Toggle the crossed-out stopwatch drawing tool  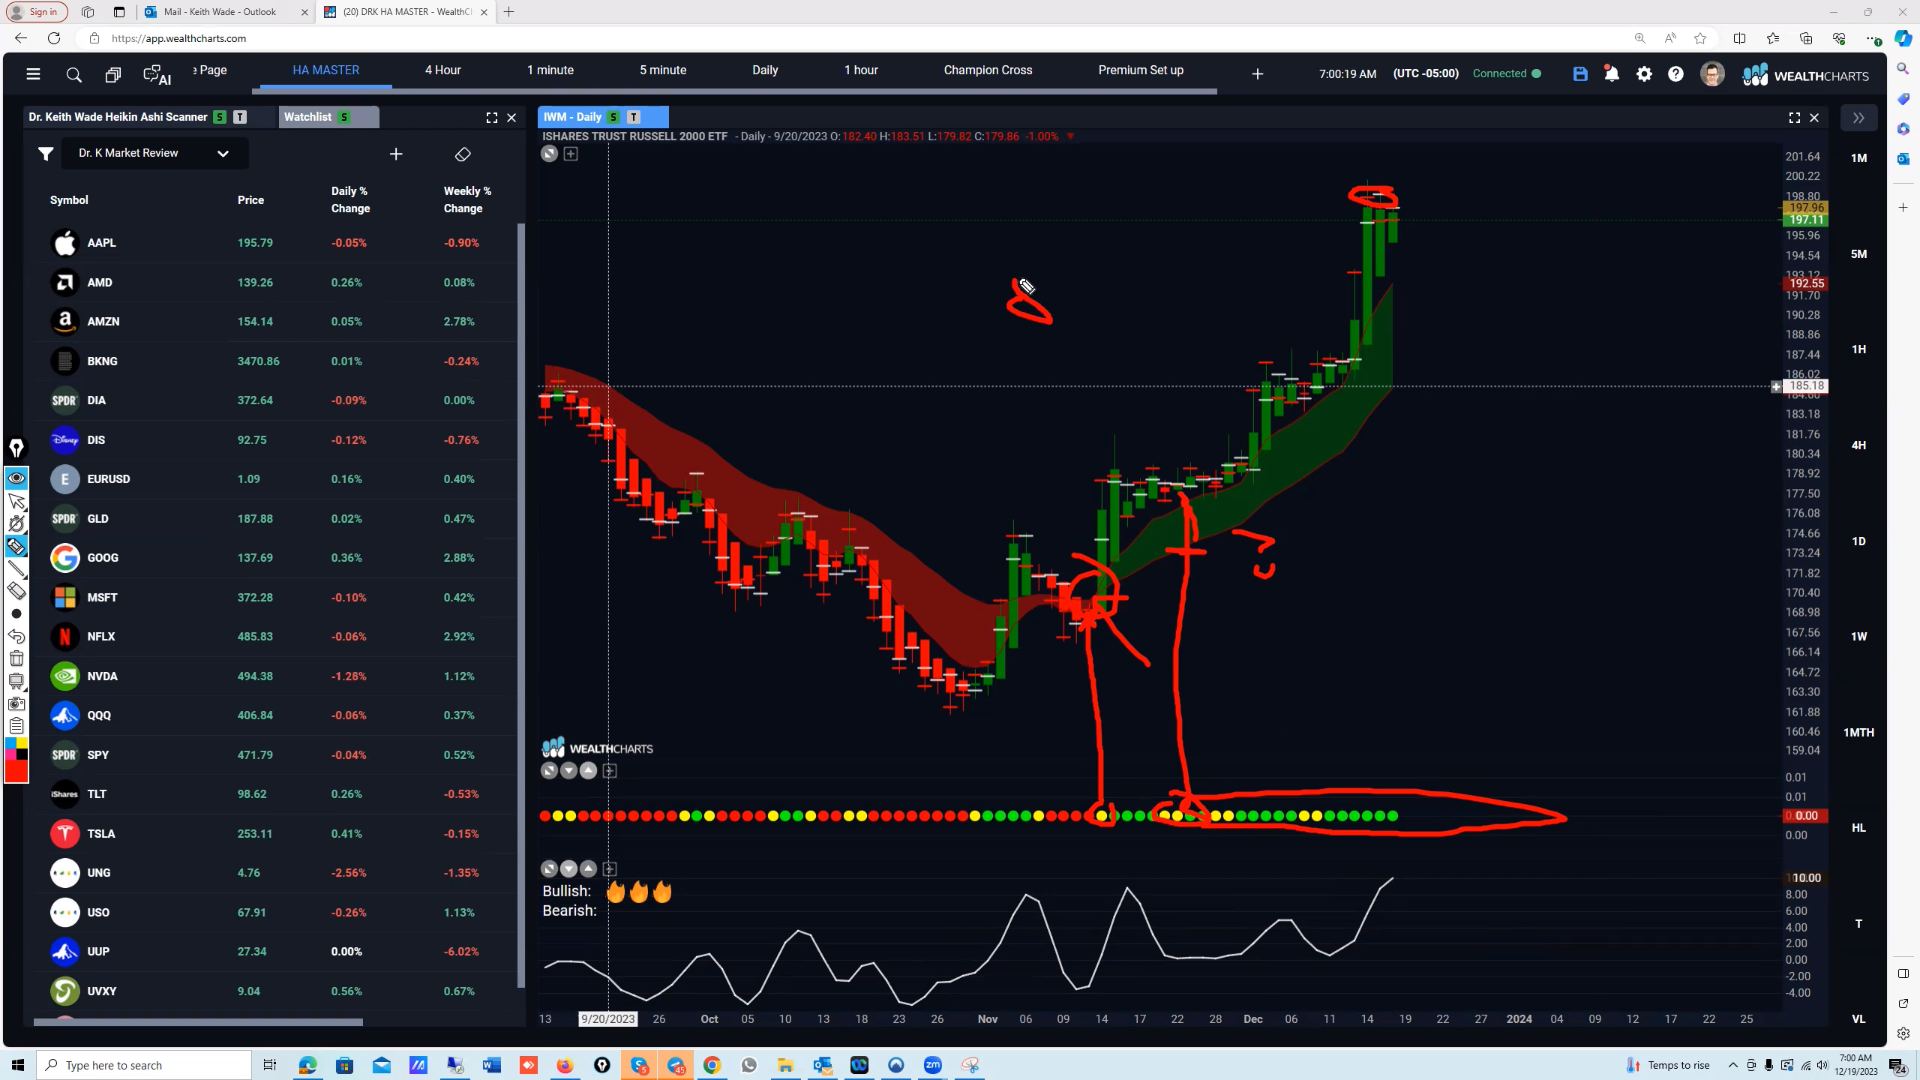(16, 523)
